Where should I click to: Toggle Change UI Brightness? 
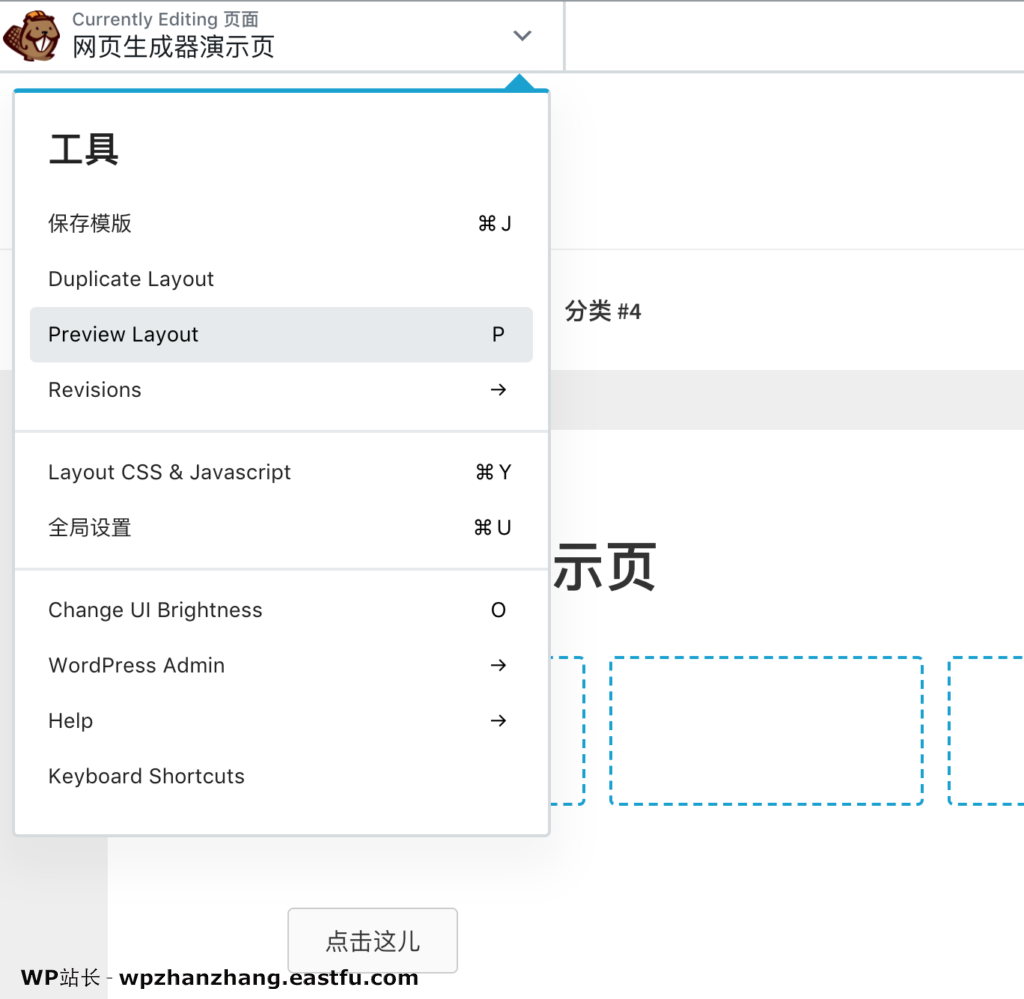(155, 610)
